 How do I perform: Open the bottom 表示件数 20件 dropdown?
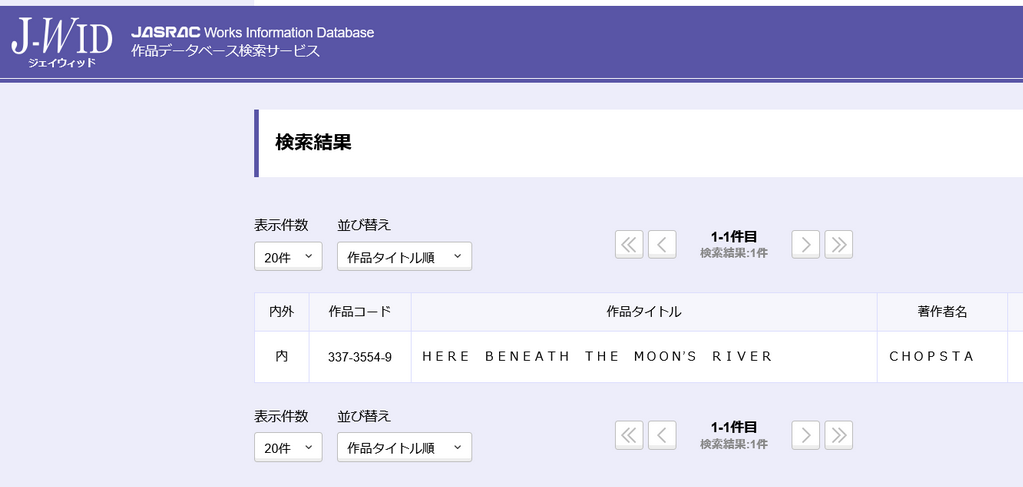click(x=288, y=448)
